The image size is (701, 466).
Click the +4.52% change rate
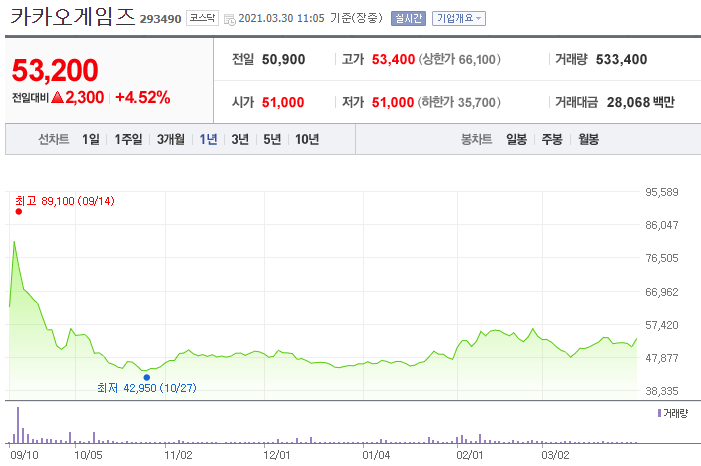(x=143, y=97)
